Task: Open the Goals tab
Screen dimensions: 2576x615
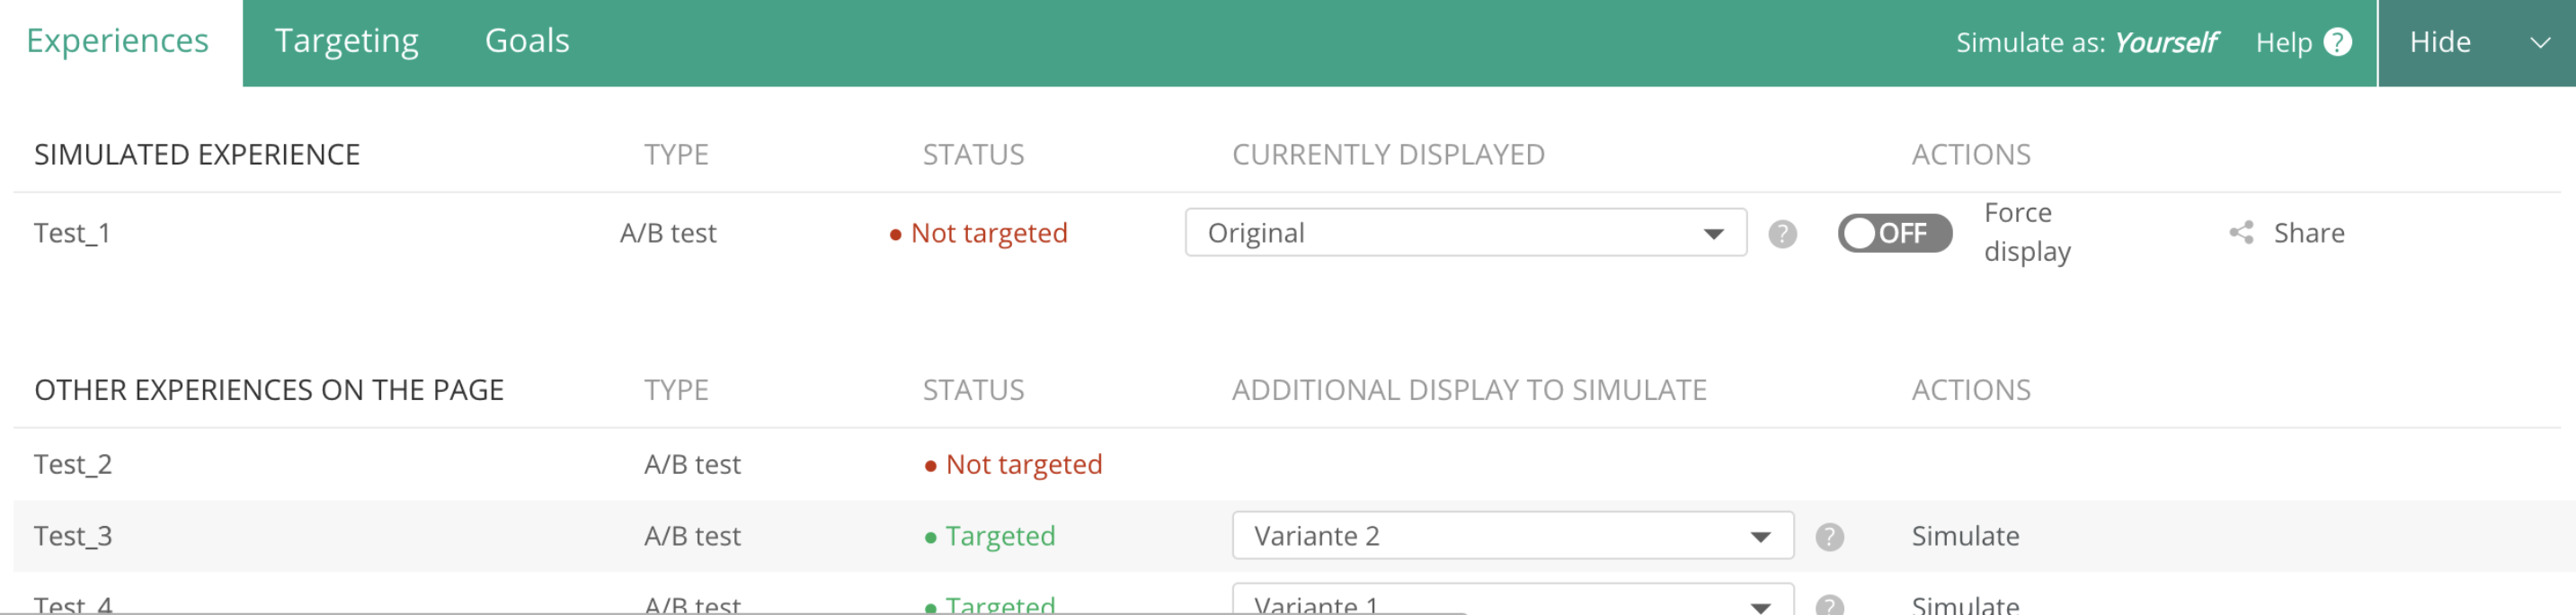Action: (x=527, y=42)
